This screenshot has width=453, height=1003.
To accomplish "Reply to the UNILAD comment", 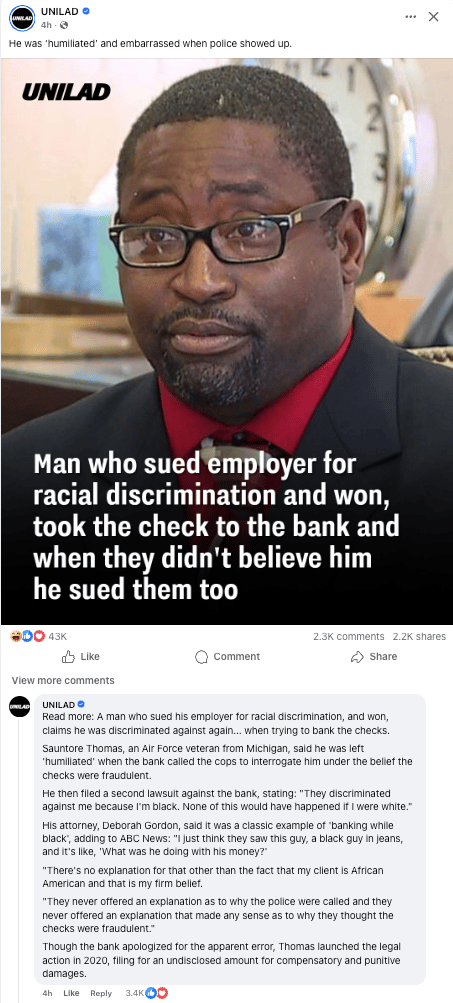I will pos(101,993).
